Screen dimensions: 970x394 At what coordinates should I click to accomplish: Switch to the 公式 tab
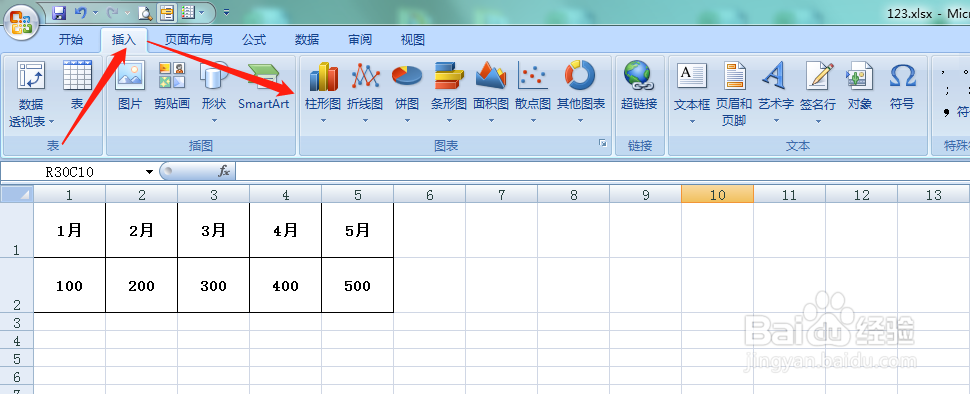click(x=254, y=40)
